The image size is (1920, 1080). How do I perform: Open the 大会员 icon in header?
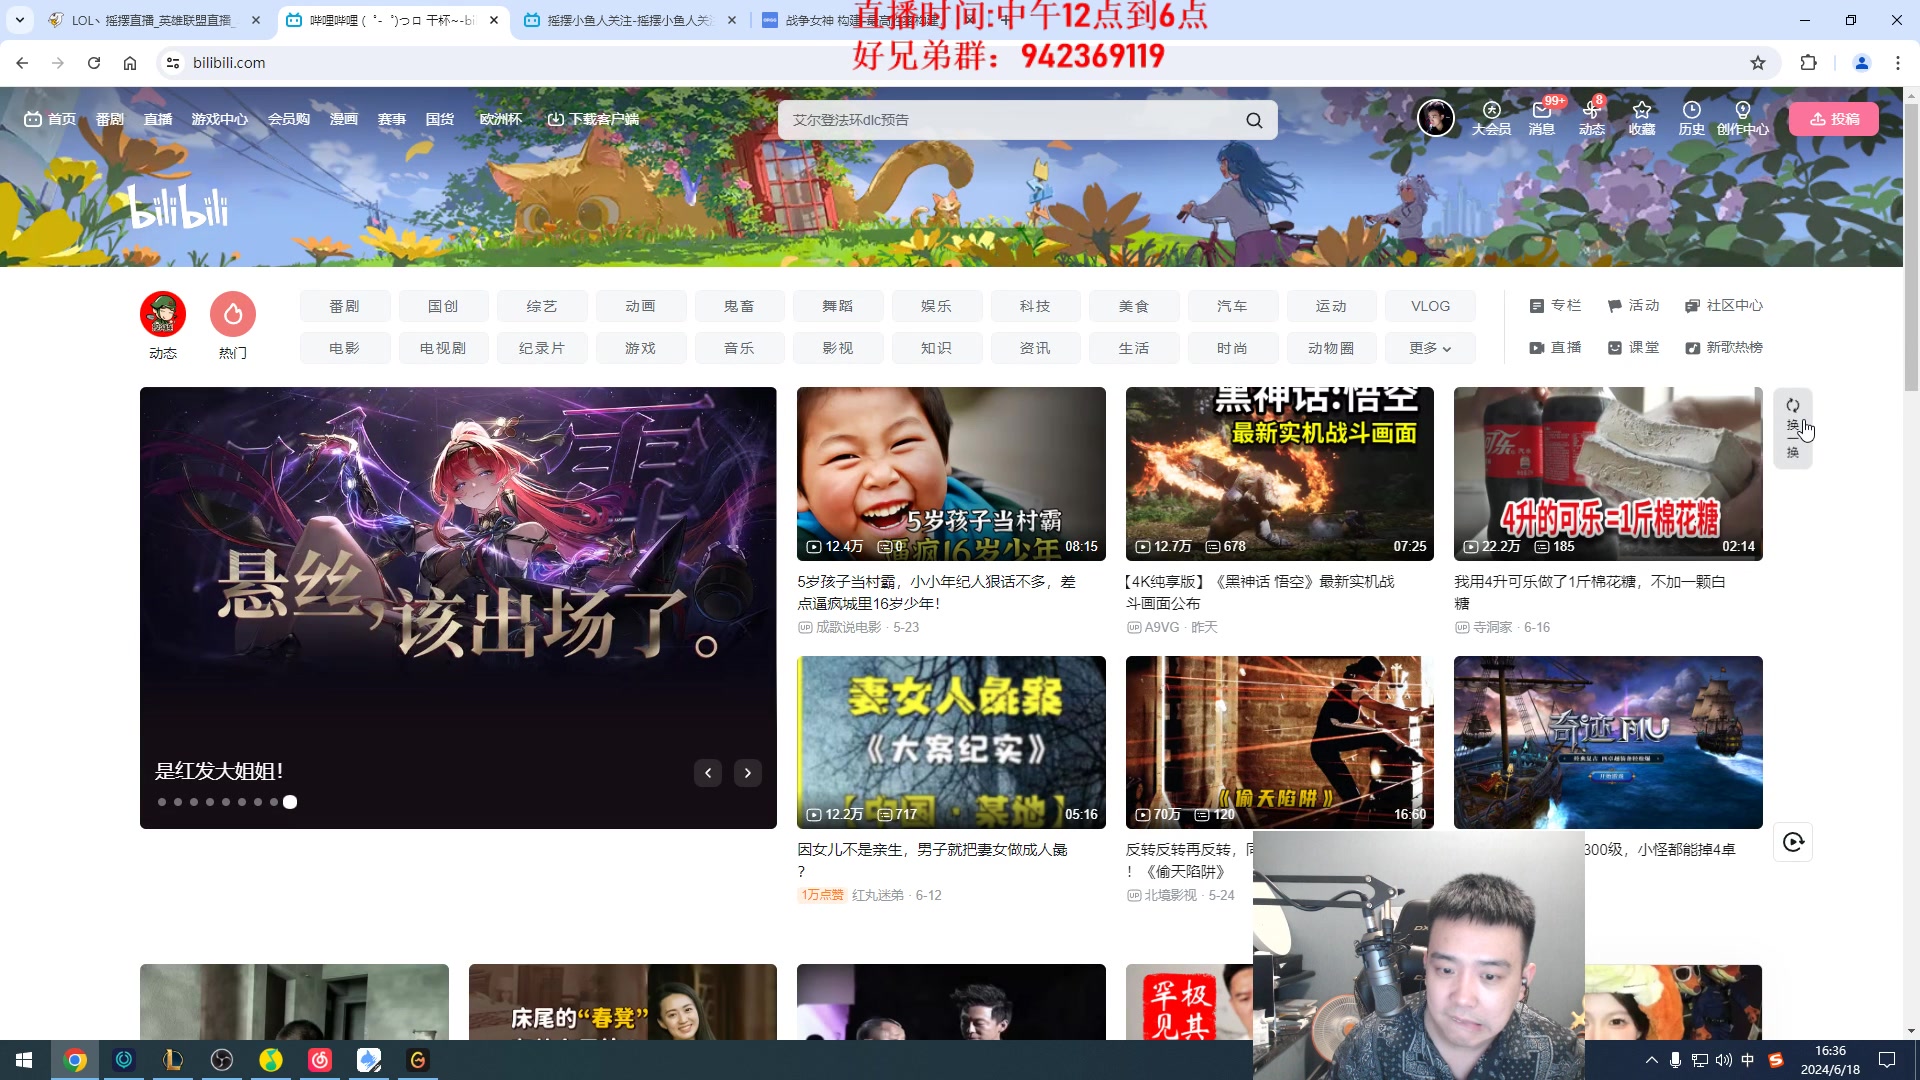1491,118
